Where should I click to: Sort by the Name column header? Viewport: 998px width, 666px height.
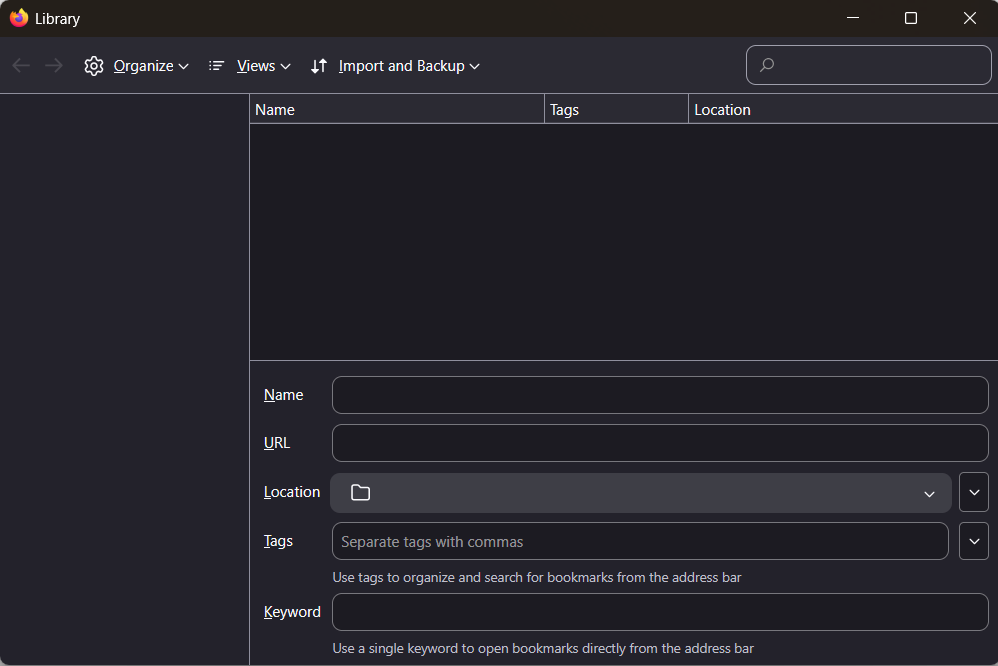pyautogui.click(x=396, y=110)
